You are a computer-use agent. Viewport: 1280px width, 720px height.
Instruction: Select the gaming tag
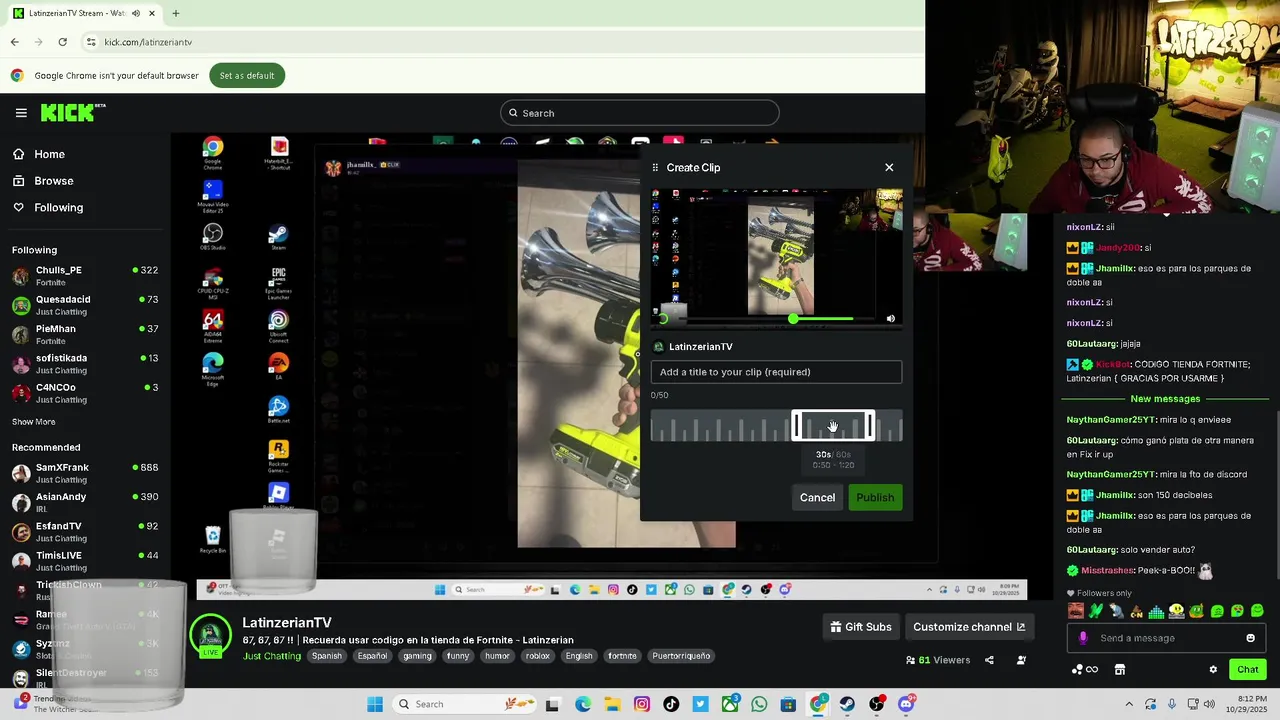pos(417,656)
